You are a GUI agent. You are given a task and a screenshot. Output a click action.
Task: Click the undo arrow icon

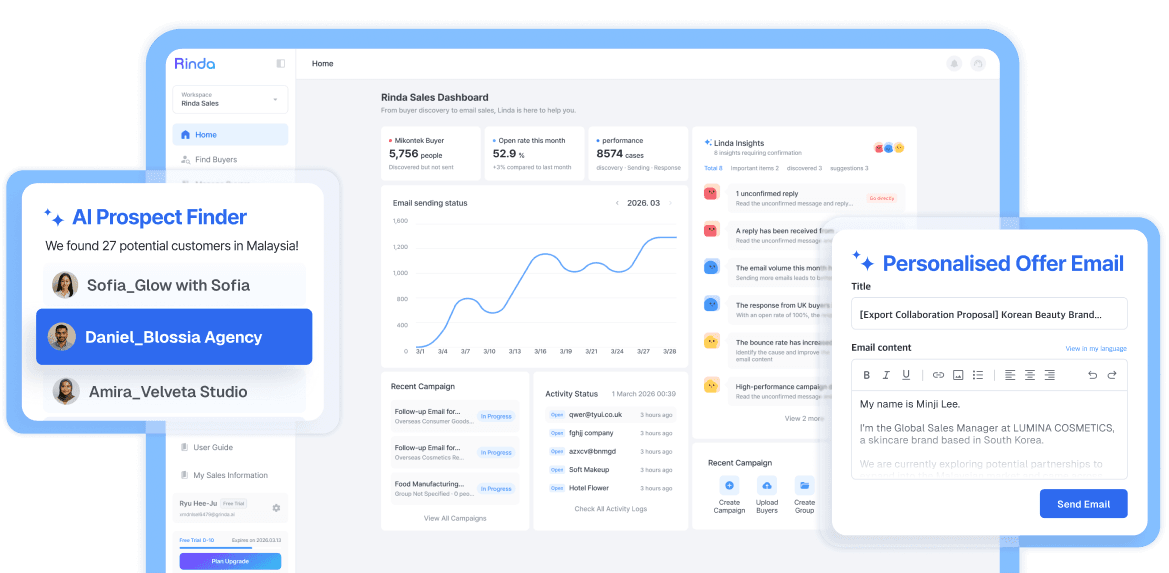(x=1092, y=375)
